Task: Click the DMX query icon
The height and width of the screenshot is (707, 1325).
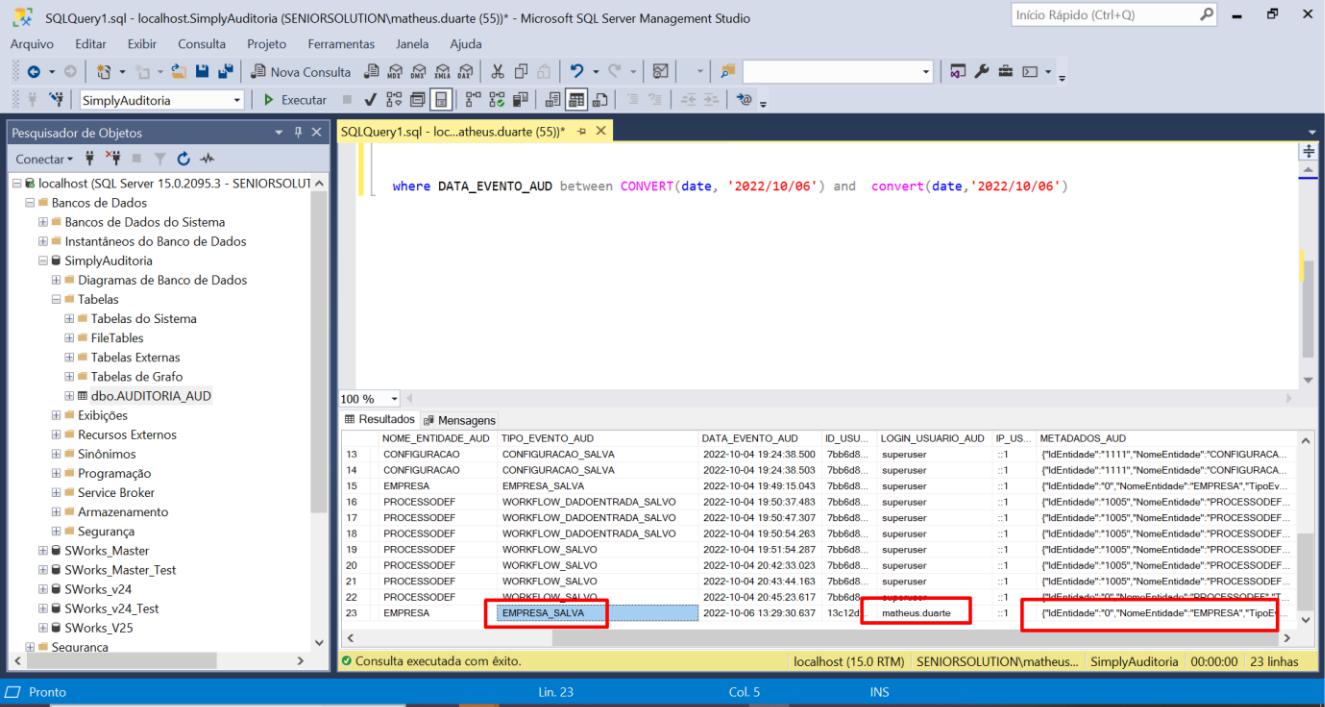Action: 417,71
